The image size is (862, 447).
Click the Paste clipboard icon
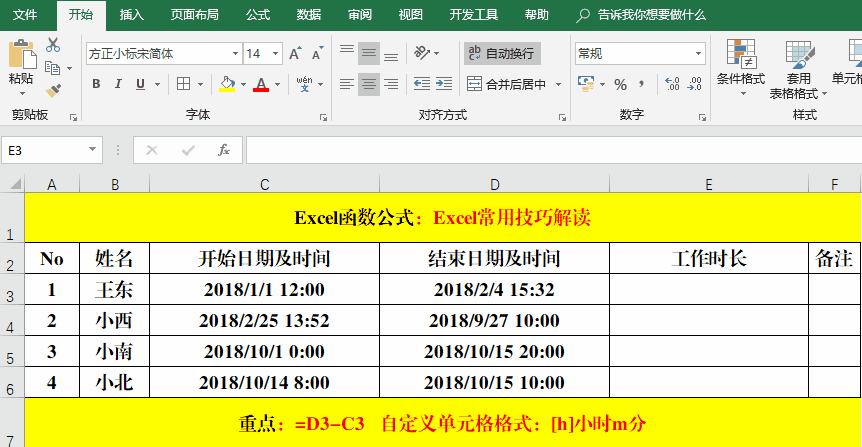pos(22,55)
